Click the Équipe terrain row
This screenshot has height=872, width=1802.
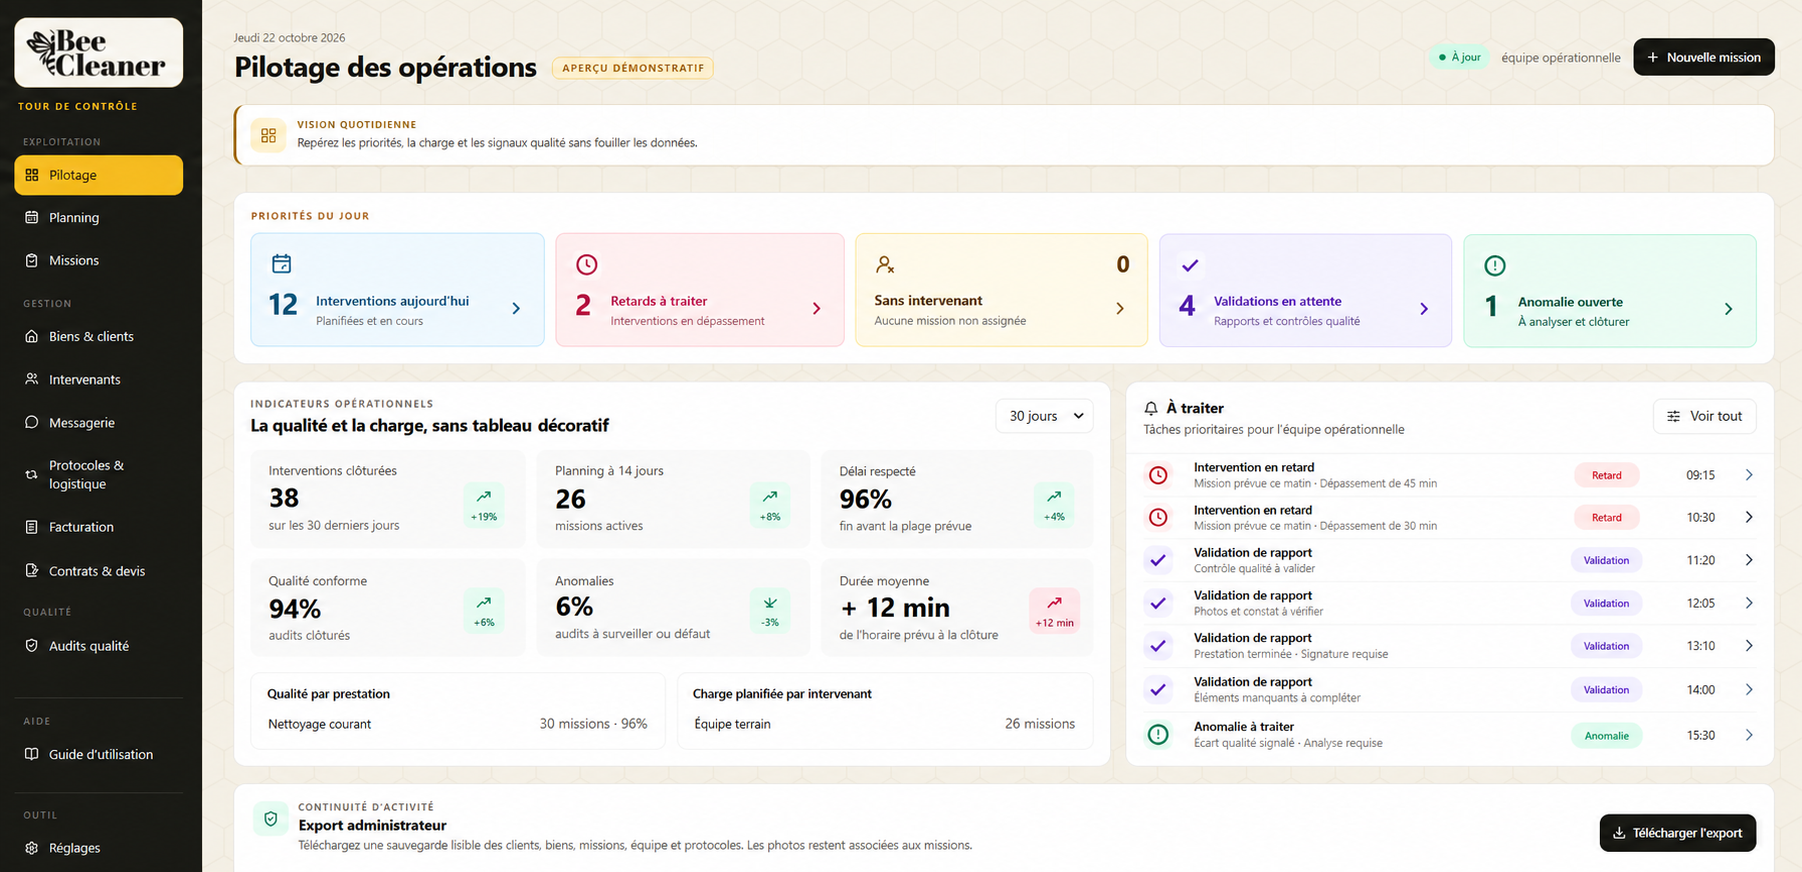pyautogui.click(x=884, y=724)
